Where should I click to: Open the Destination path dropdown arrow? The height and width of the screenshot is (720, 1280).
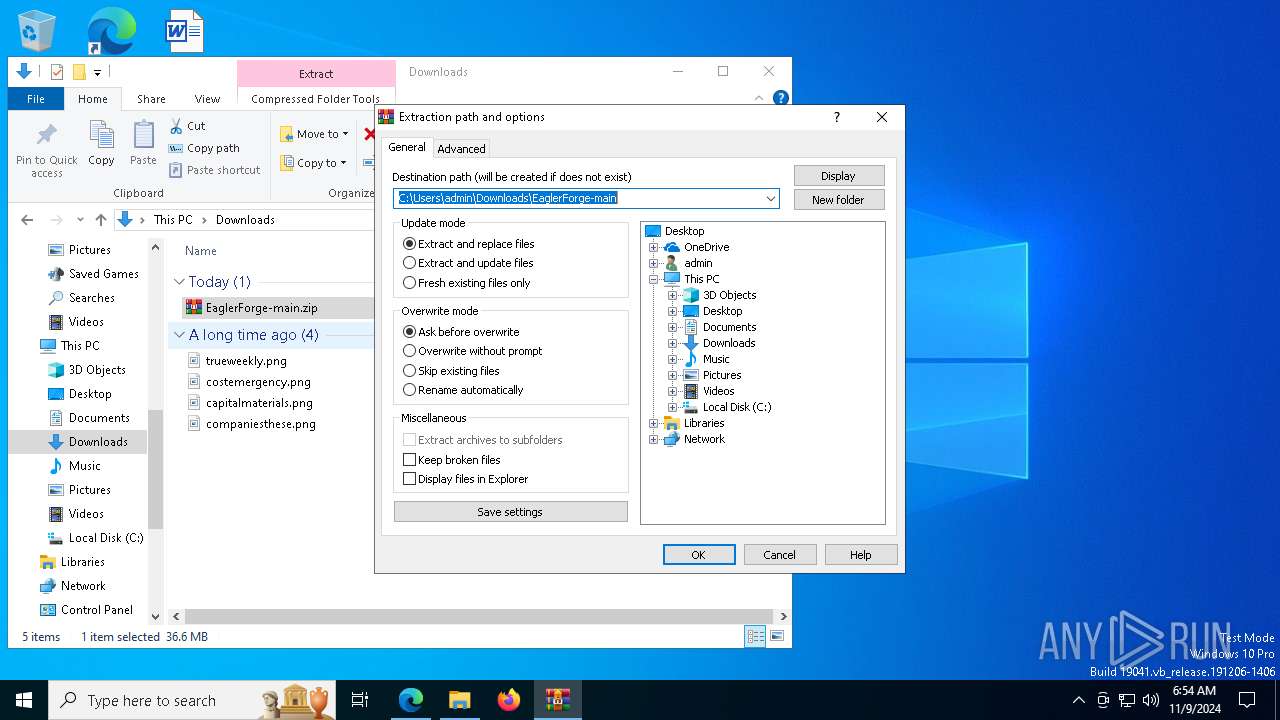pyautogui.click(x=771, y=198)
